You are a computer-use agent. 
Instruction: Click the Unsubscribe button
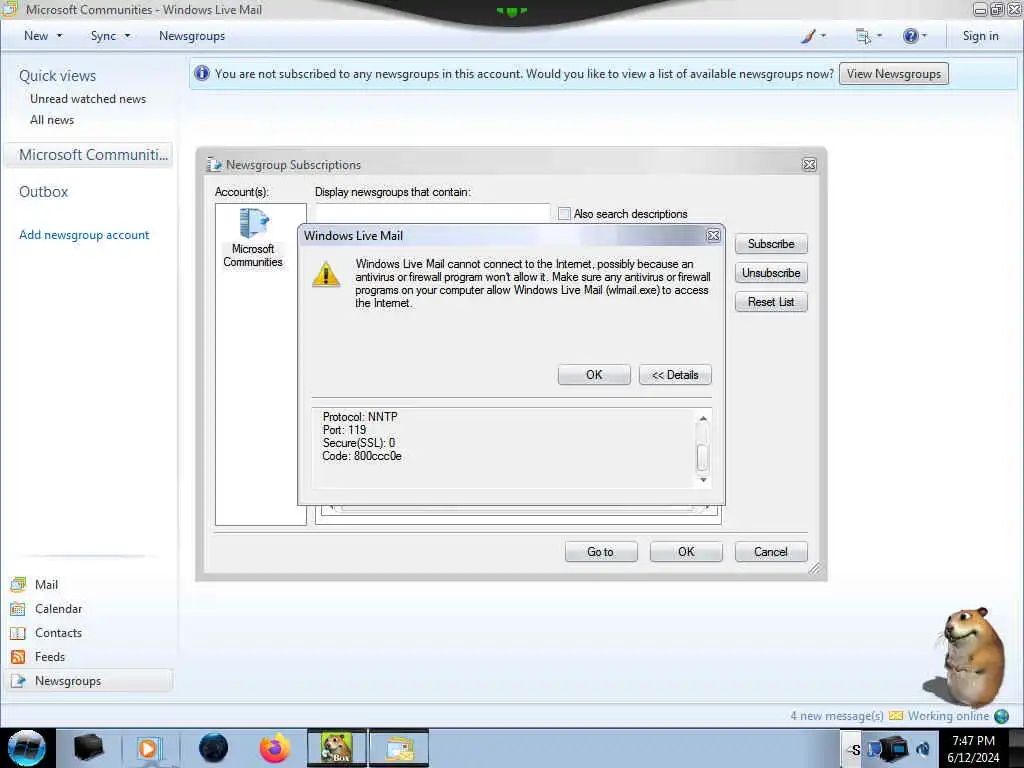(771, 273)
